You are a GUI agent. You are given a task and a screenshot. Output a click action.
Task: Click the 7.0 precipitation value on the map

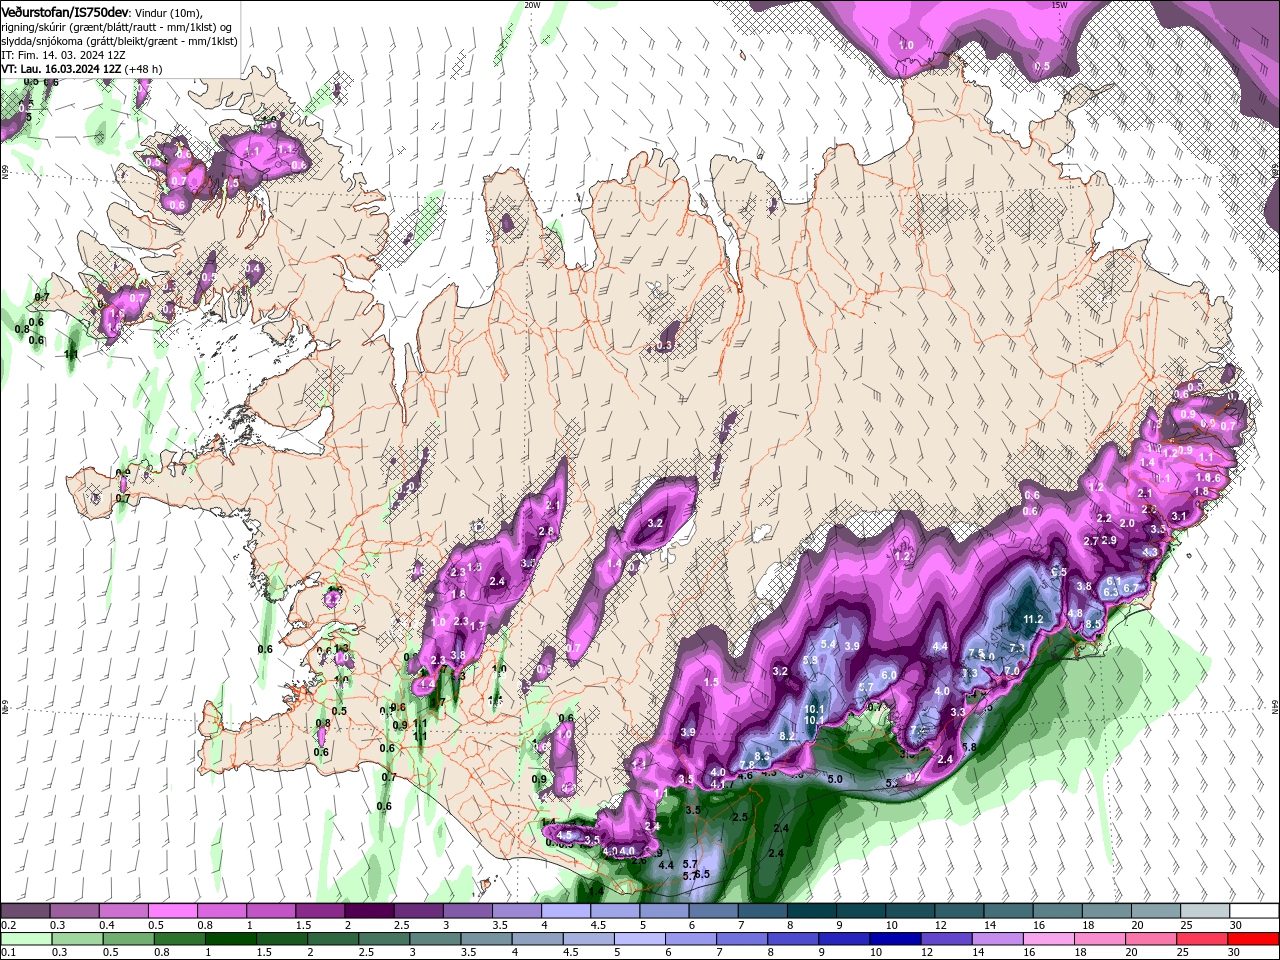pos(1012,671)
